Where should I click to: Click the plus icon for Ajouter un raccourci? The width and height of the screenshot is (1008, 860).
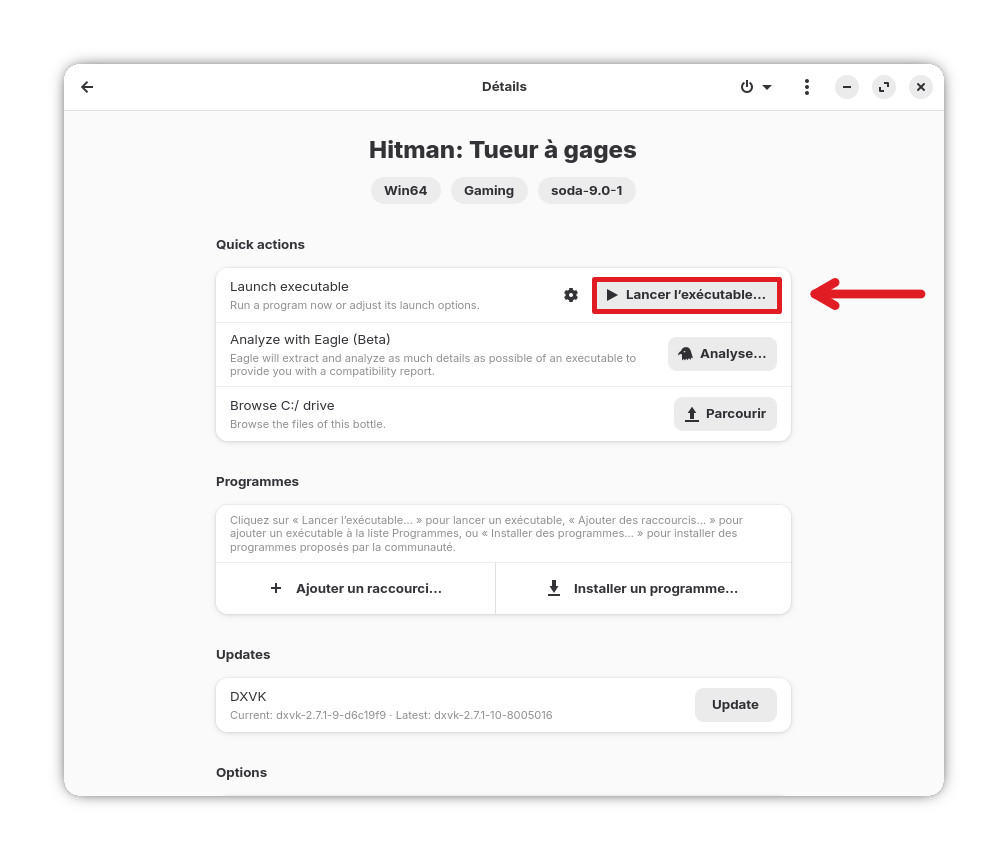(x=276, y=589)
